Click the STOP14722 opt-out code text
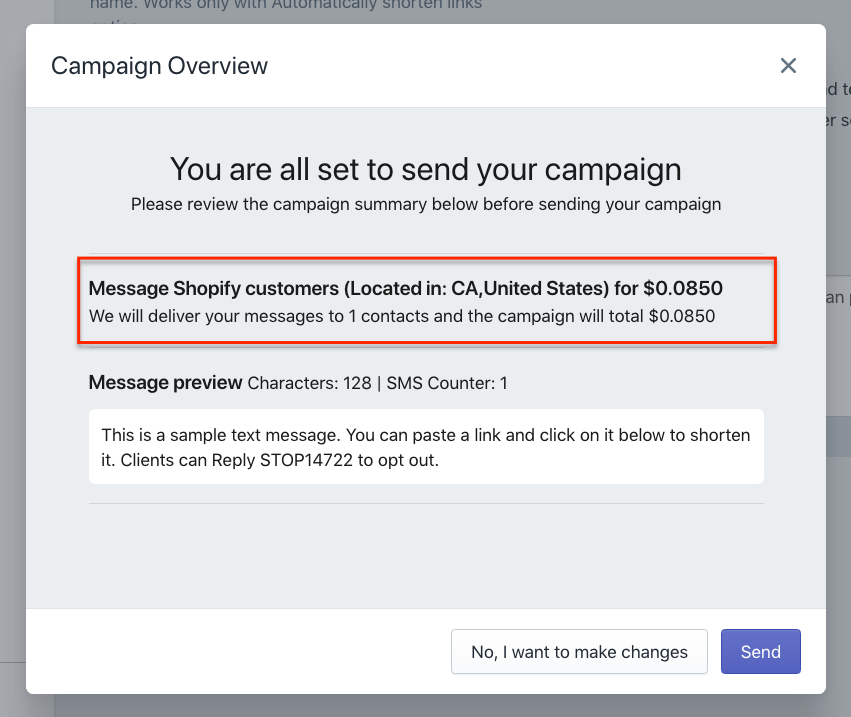 306,460
